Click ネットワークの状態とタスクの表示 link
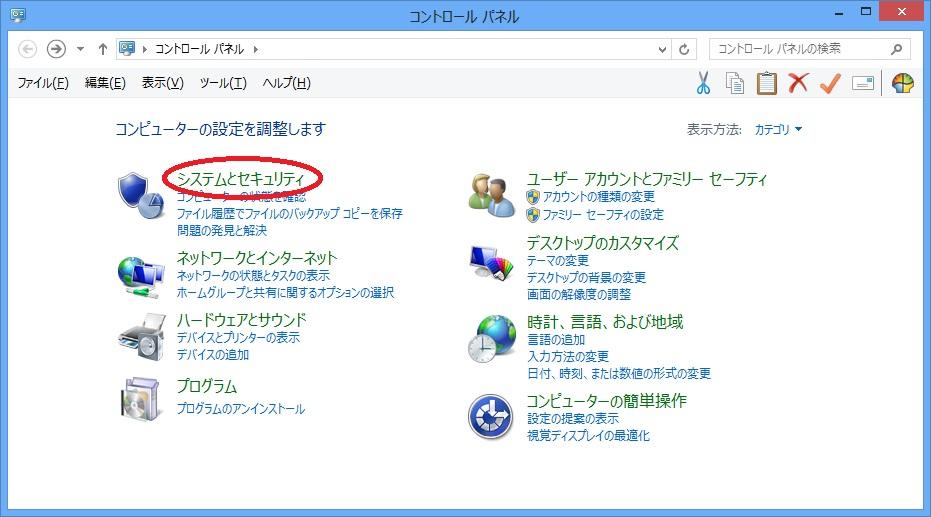Image resolution: width=931 pixels, height=517 pixels. (253, 275)
